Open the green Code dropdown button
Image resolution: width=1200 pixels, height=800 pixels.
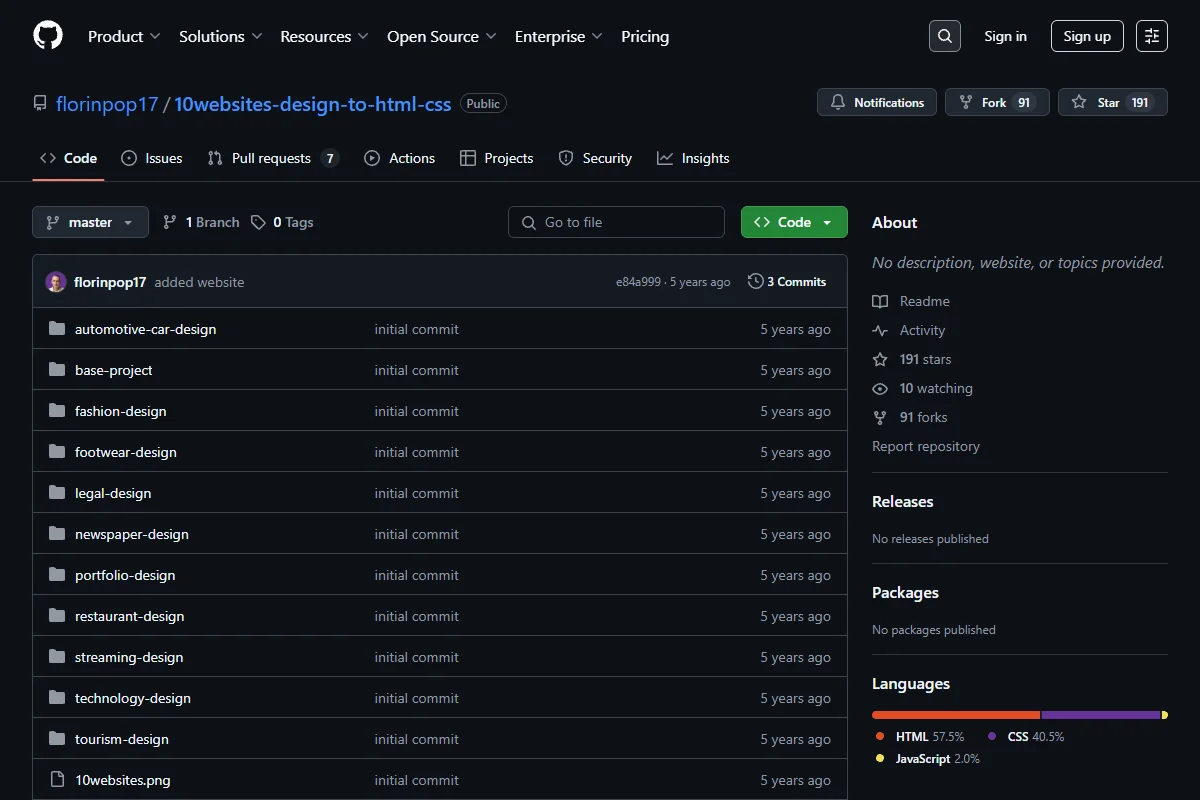[794, 222]
